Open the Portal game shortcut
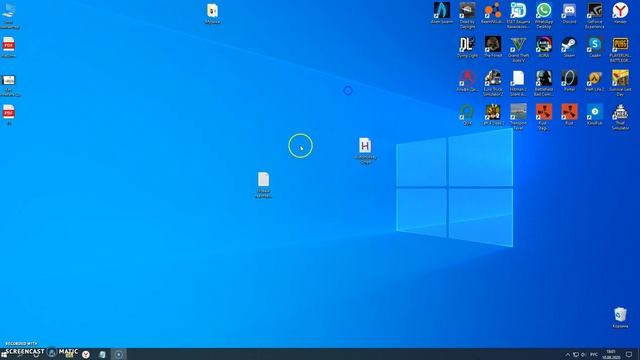The image size is (640, 360). 569,80
